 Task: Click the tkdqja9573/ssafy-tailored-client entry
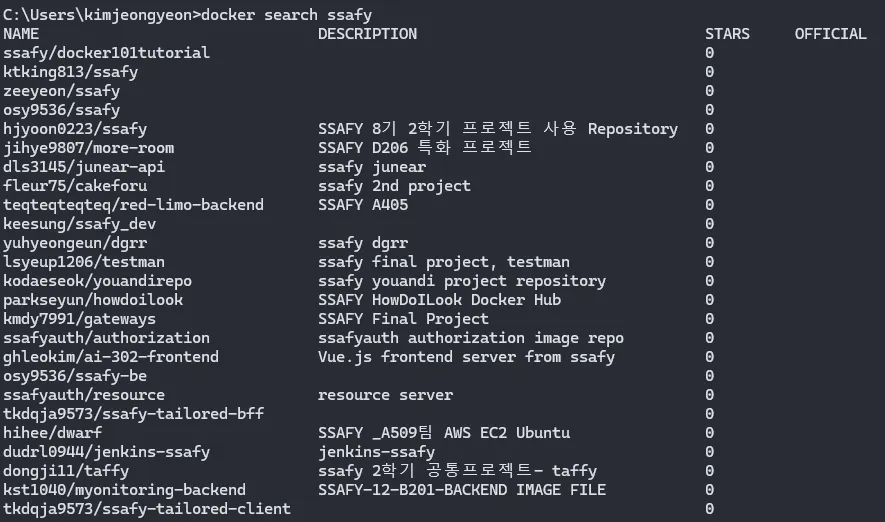click(x=147, y=509)
